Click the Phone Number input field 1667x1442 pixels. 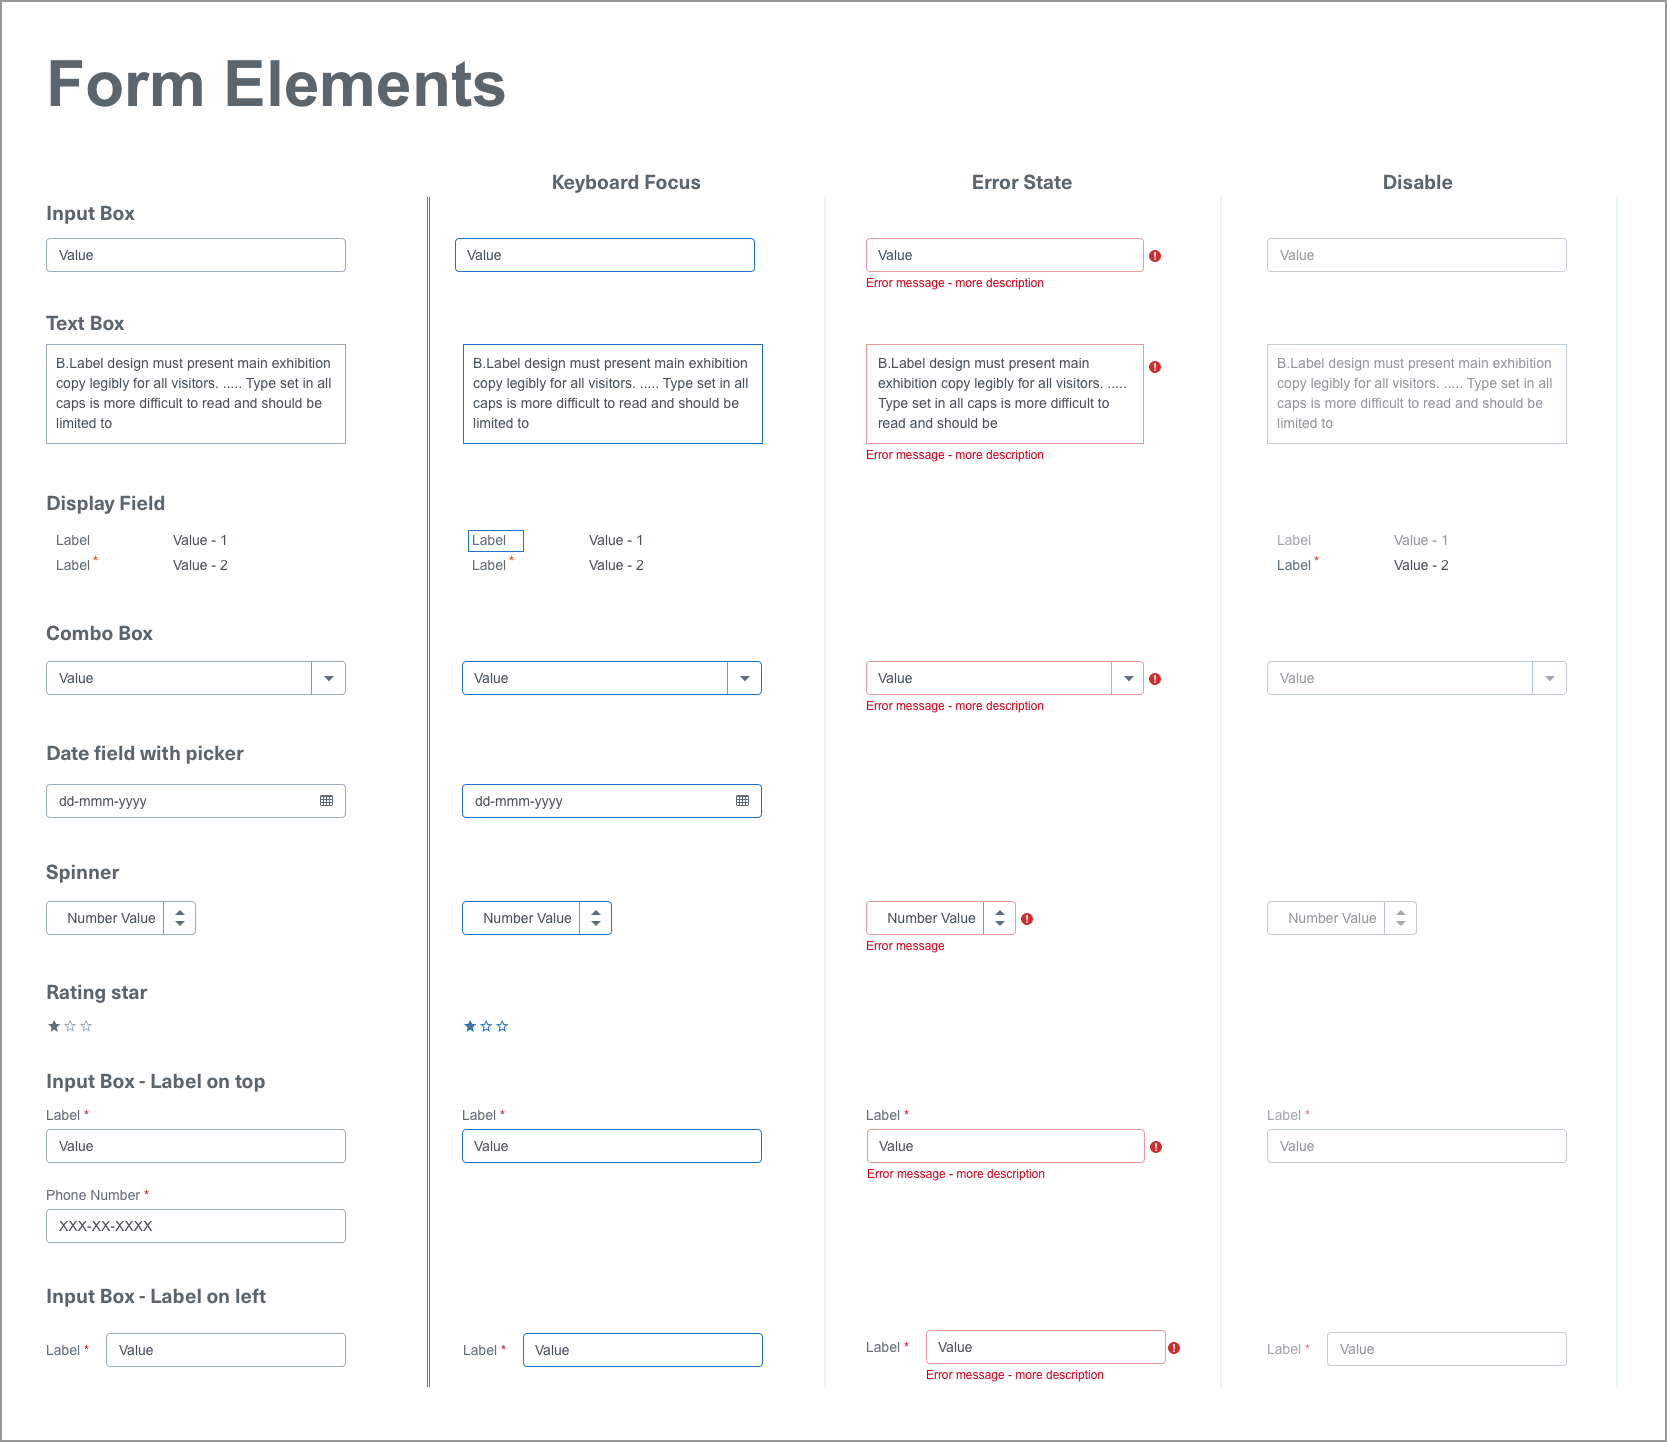coord(196,1226)
